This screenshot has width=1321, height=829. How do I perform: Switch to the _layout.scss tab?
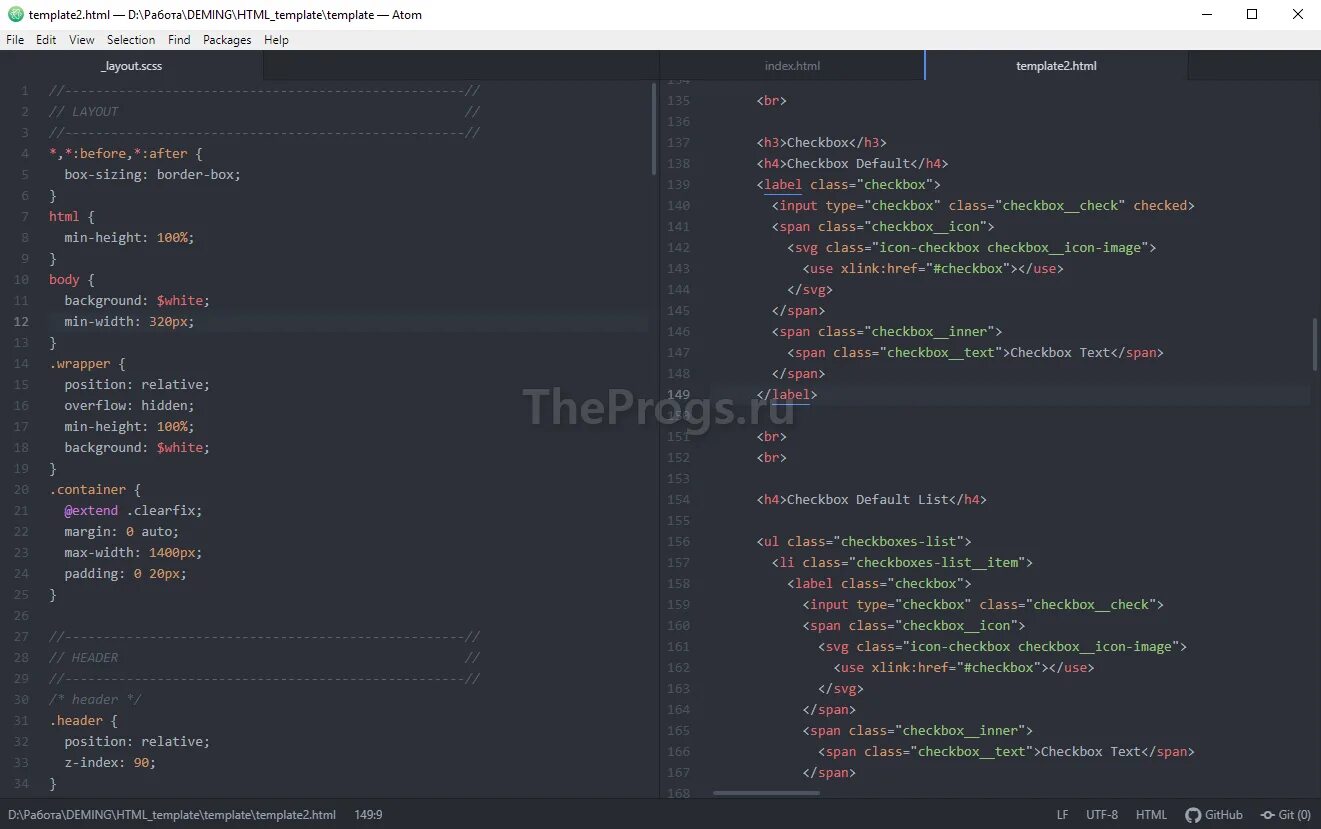pyautogui.click(x=131, y=64)
